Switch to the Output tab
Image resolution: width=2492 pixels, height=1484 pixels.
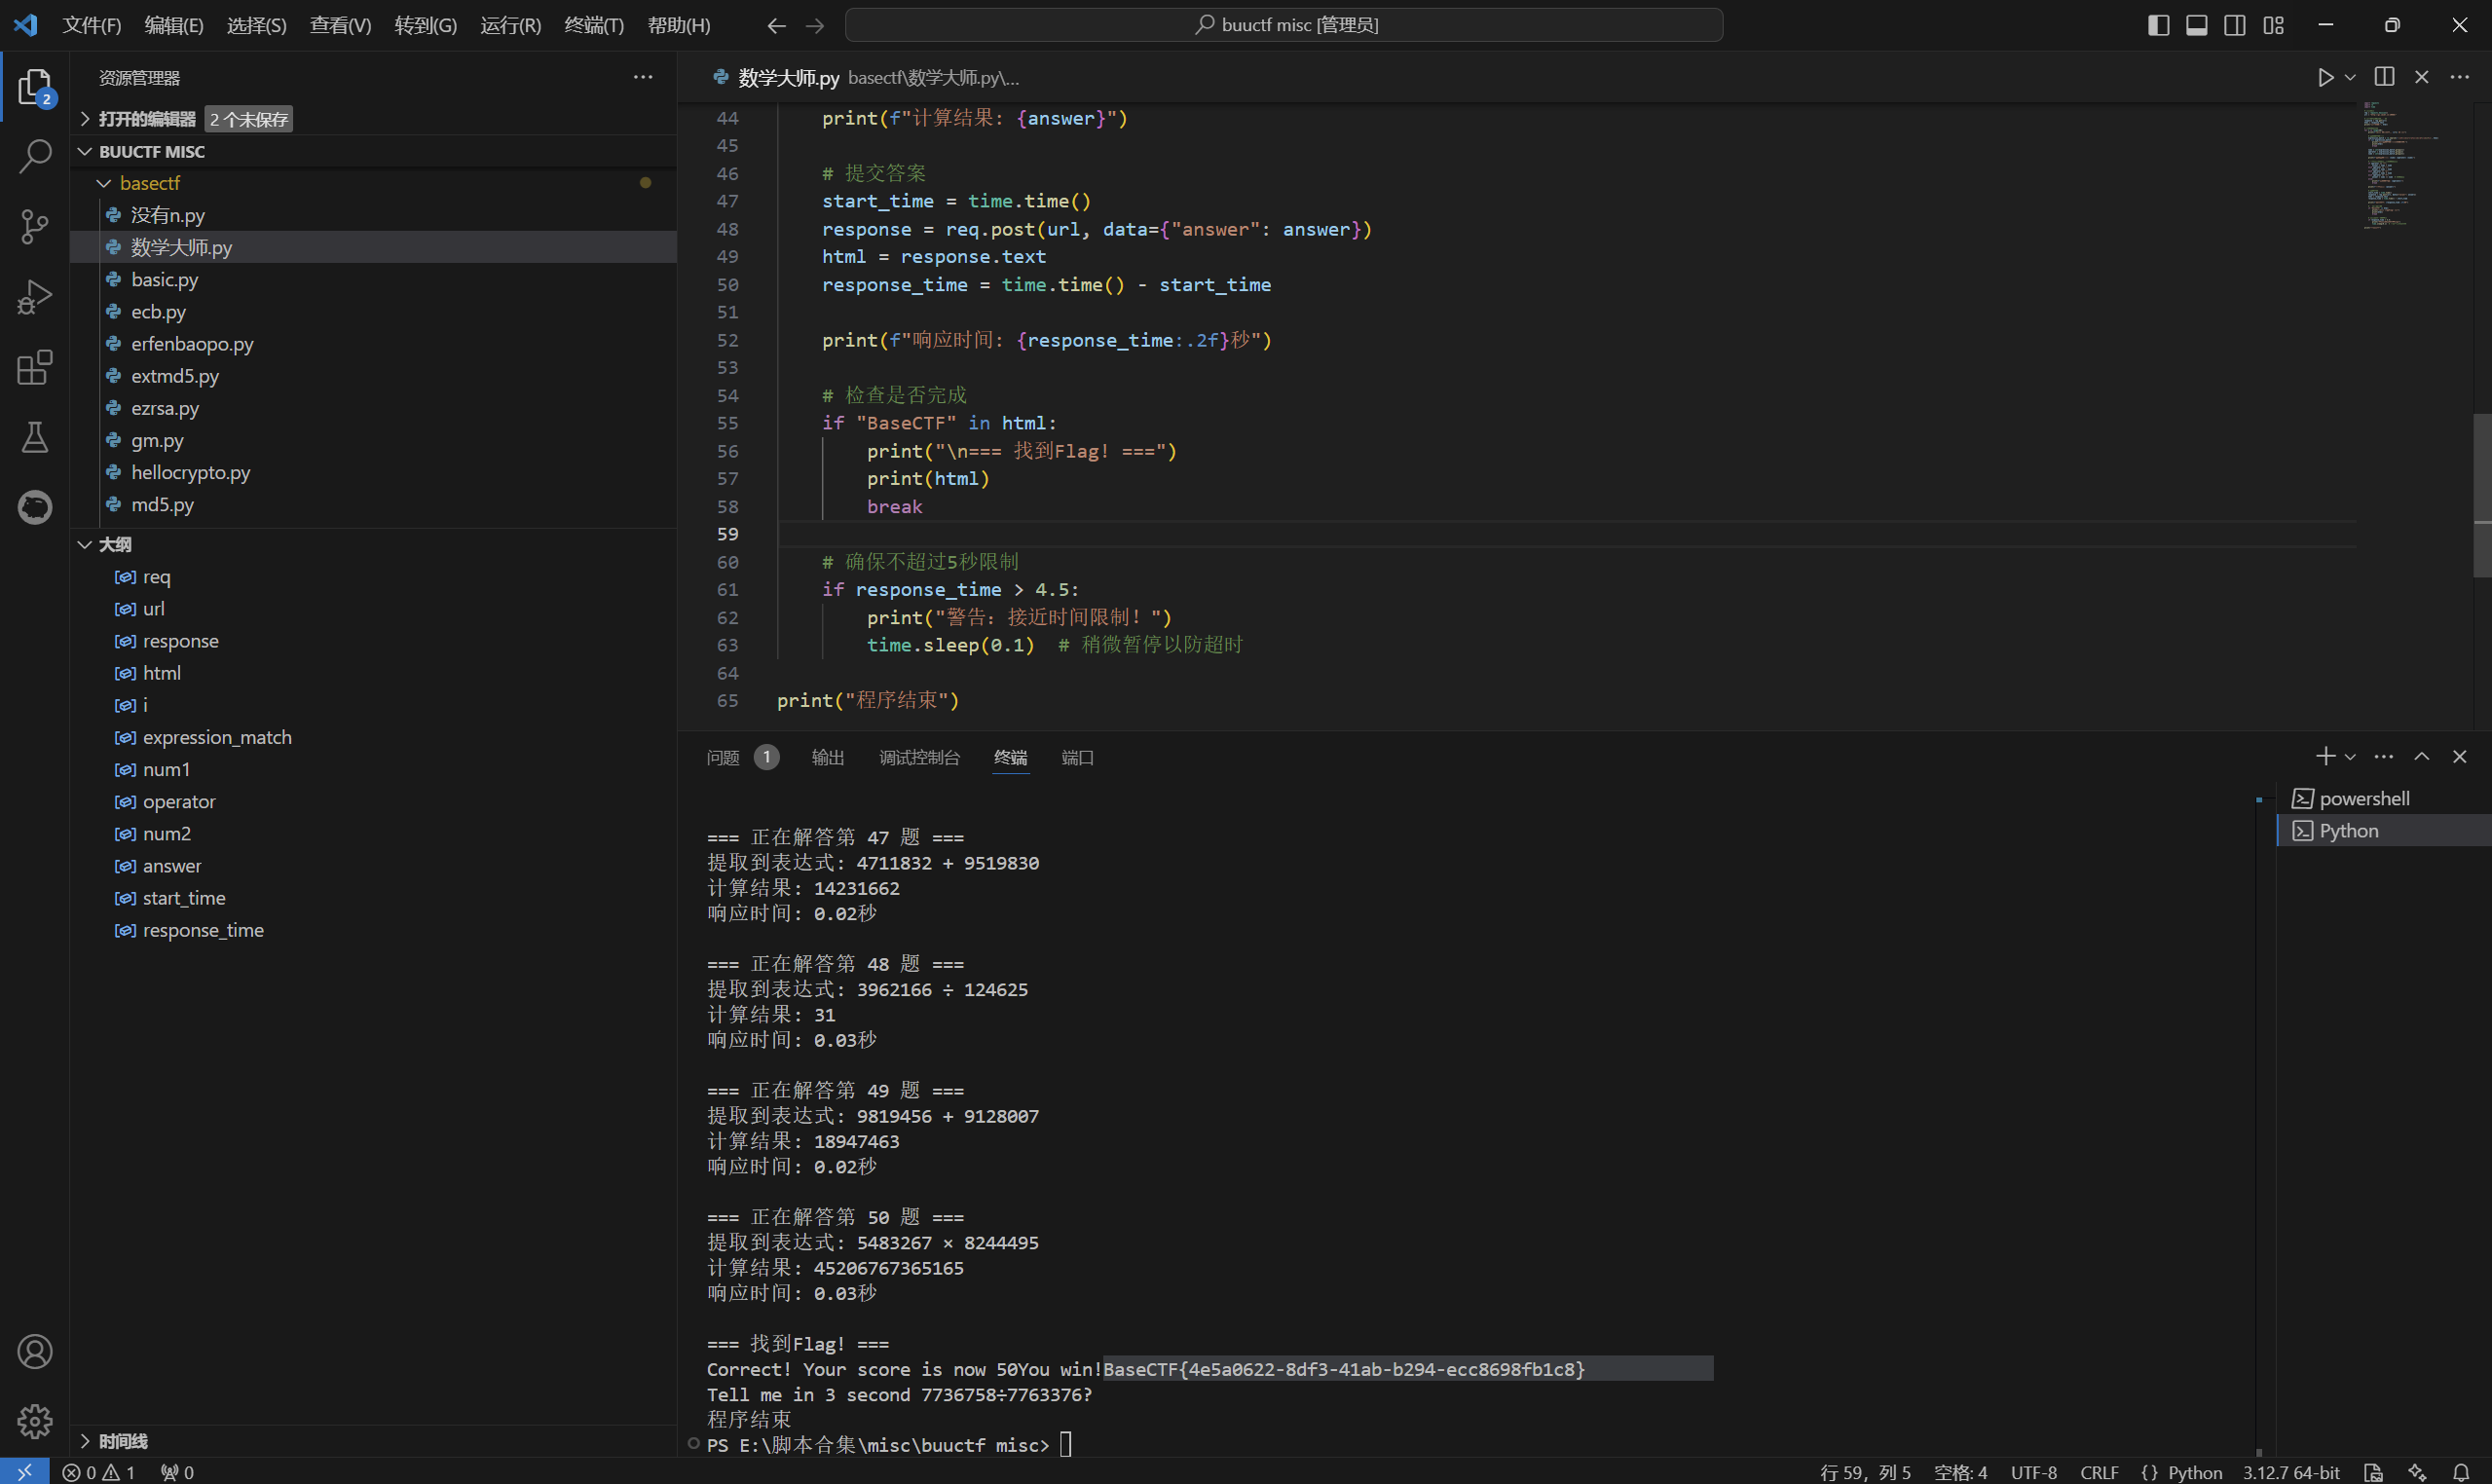828,757
